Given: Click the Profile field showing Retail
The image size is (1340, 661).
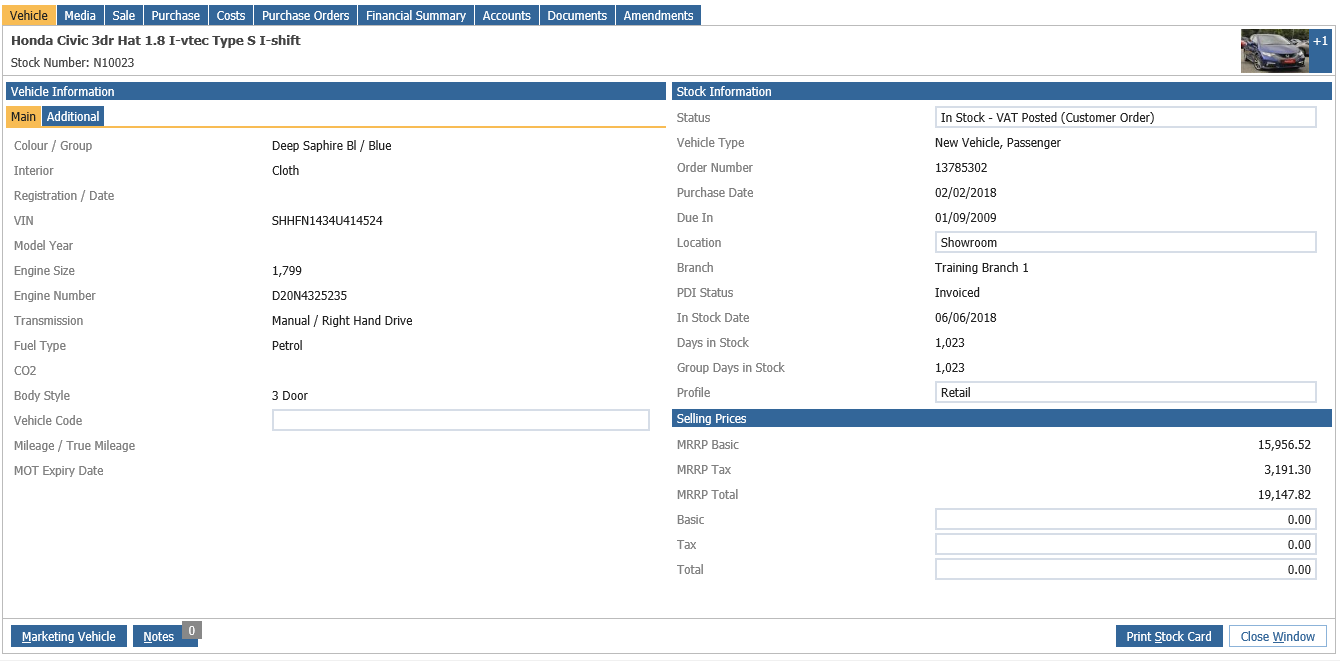Looking at the screenshot, I should tap(1125, 393).
